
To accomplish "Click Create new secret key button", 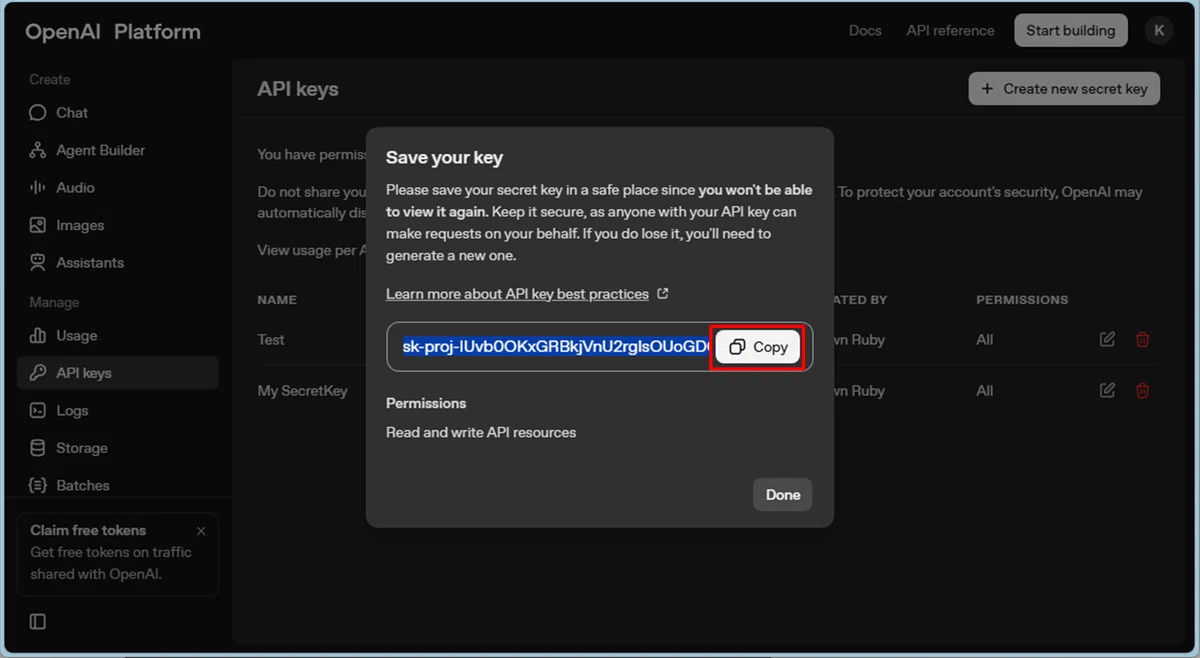I will pyautogui.click(x=1064, y=89).
